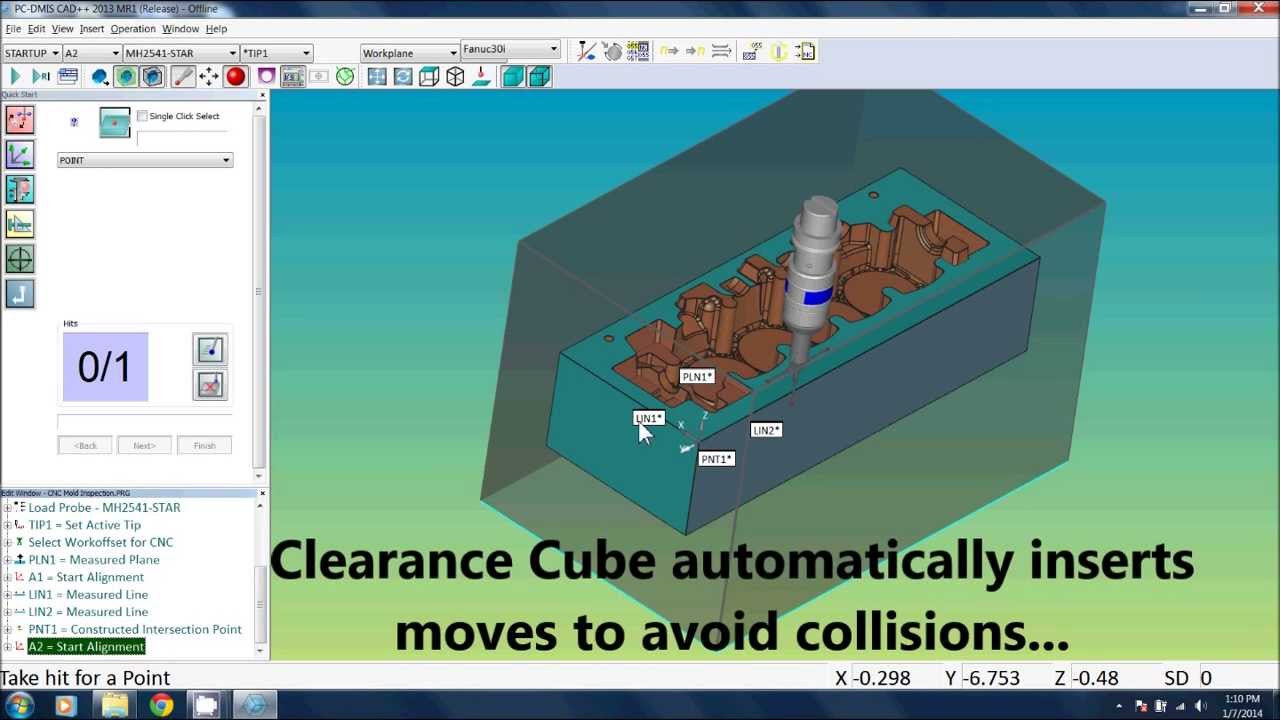Click the Quick Start panel vertical scrollbar
Viewport: 1280px width, 720px height.
(260, 290)
